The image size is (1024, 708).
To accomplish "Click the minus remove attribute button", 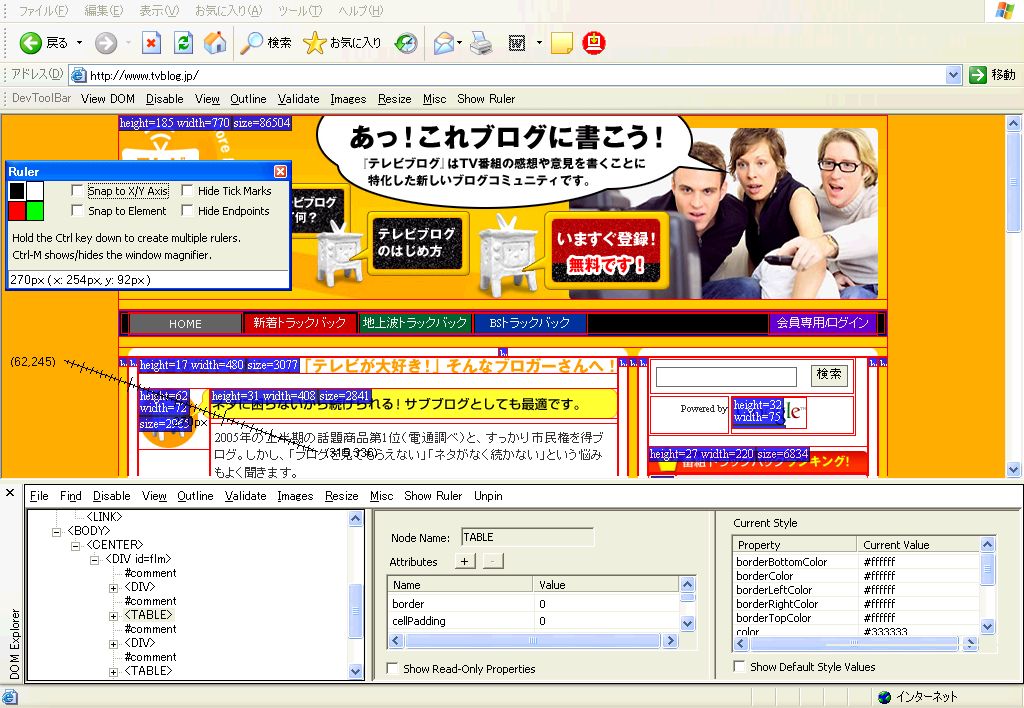I will pyautogui.click(x=492, y=561).
